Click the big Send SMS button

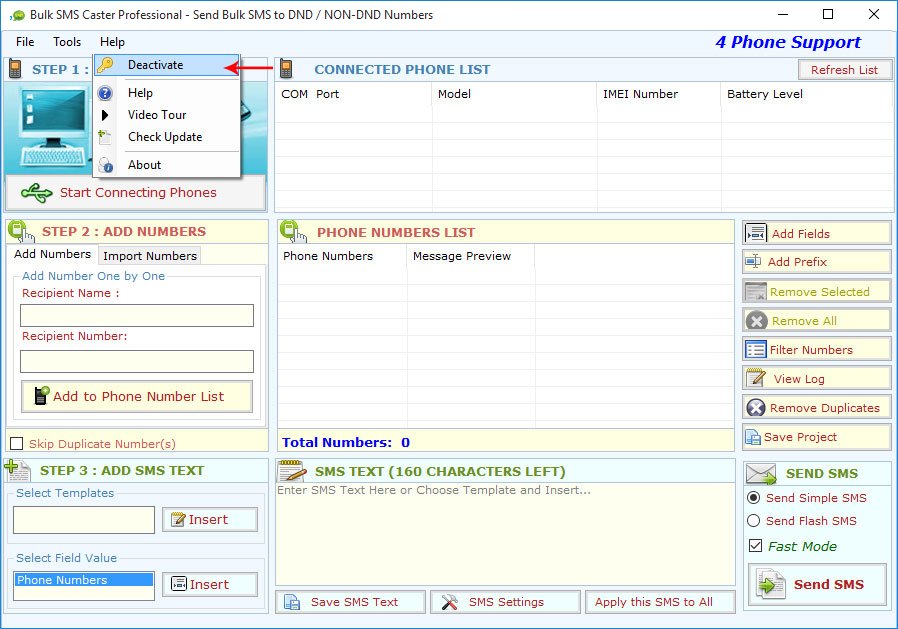pyautogui.click(x=817, y=584)
